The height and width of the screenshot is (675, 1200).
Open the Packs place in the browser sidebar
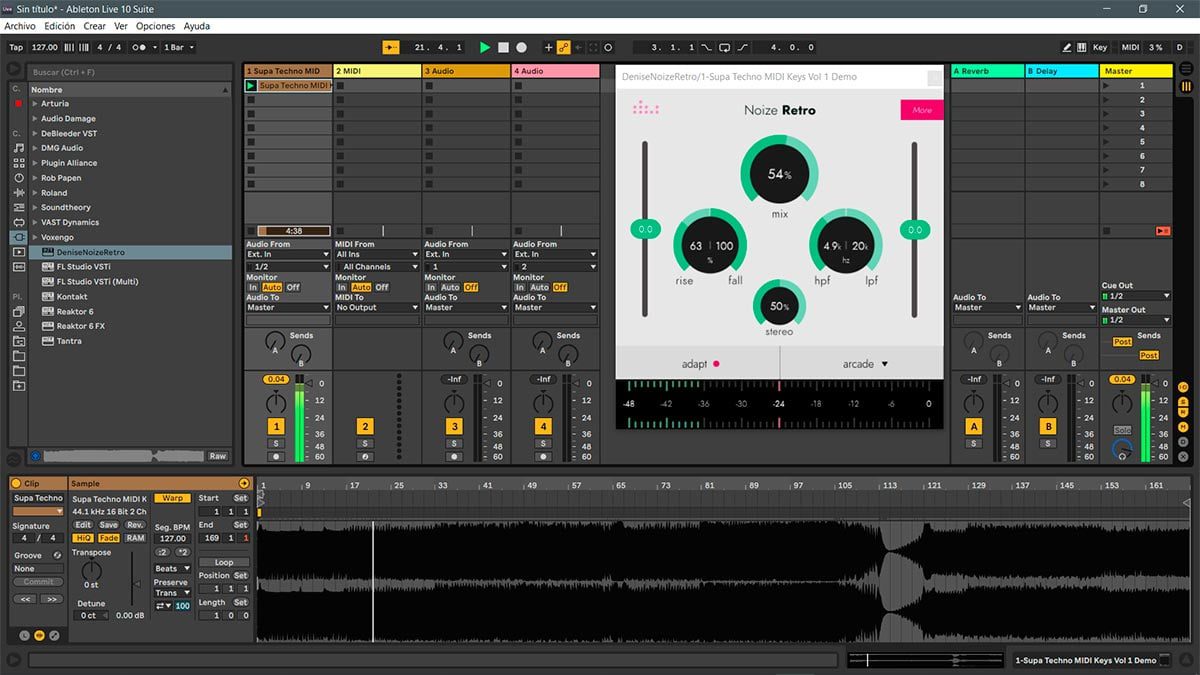tap(19, 311)
